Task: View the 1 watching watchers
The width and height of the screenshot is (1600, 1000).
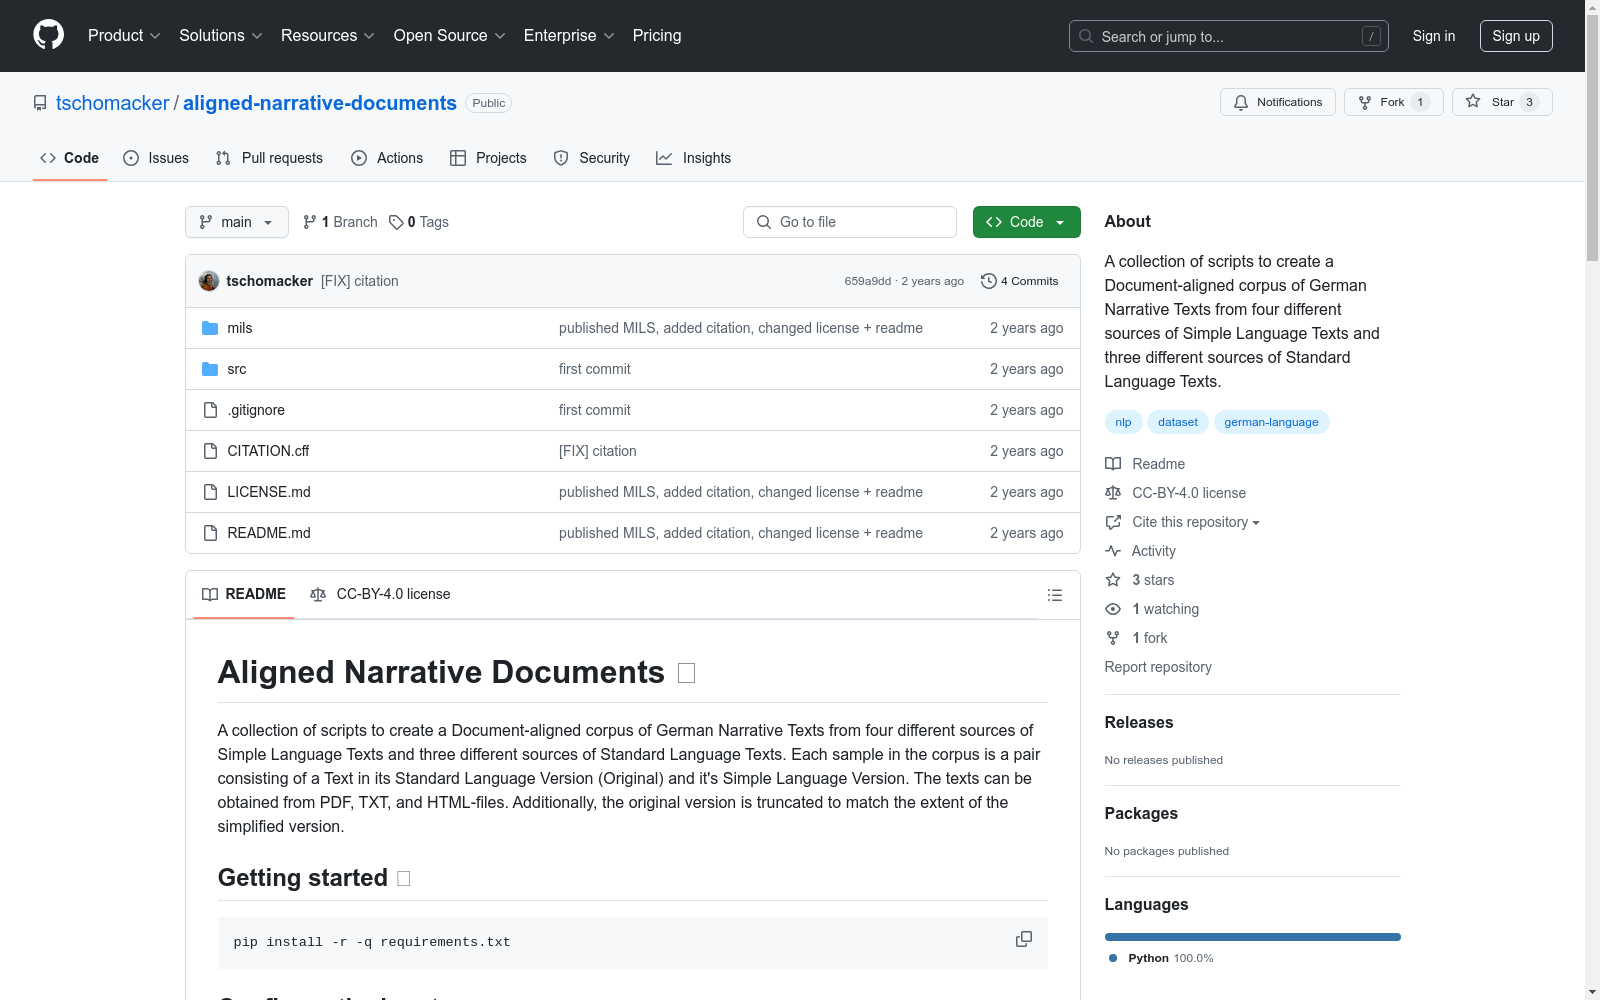Action: [x=1152, y=609]
